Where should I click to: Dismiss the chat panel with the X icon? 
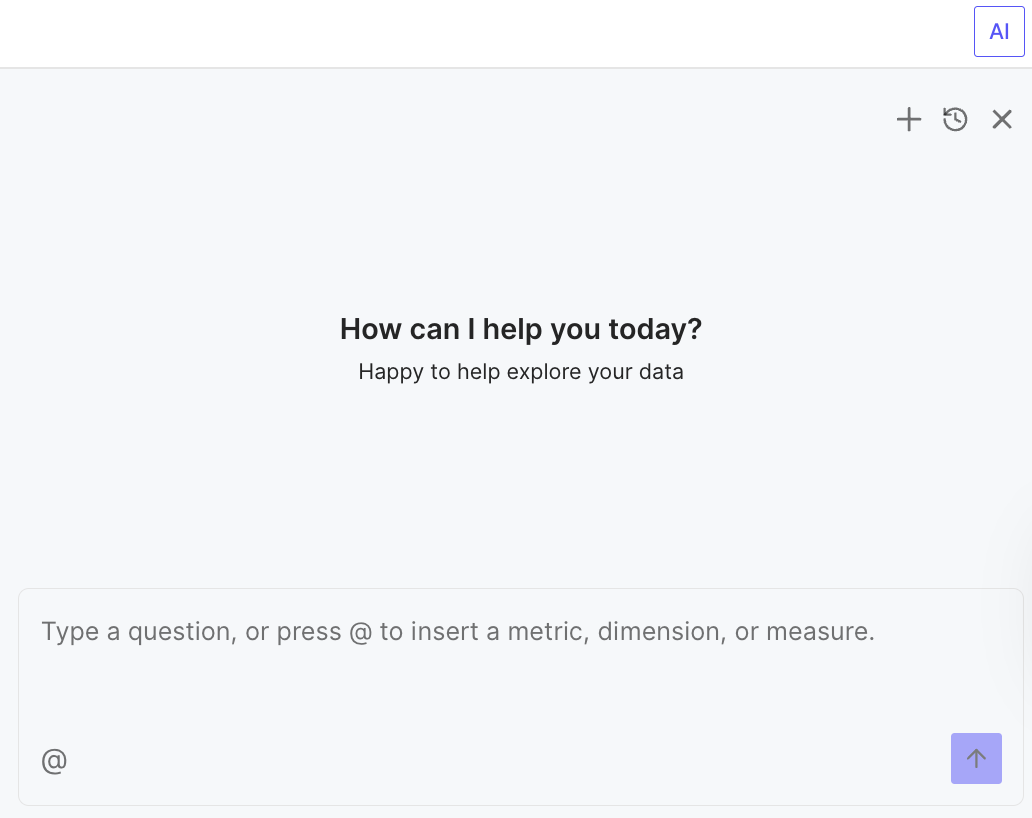[1002, 120]
